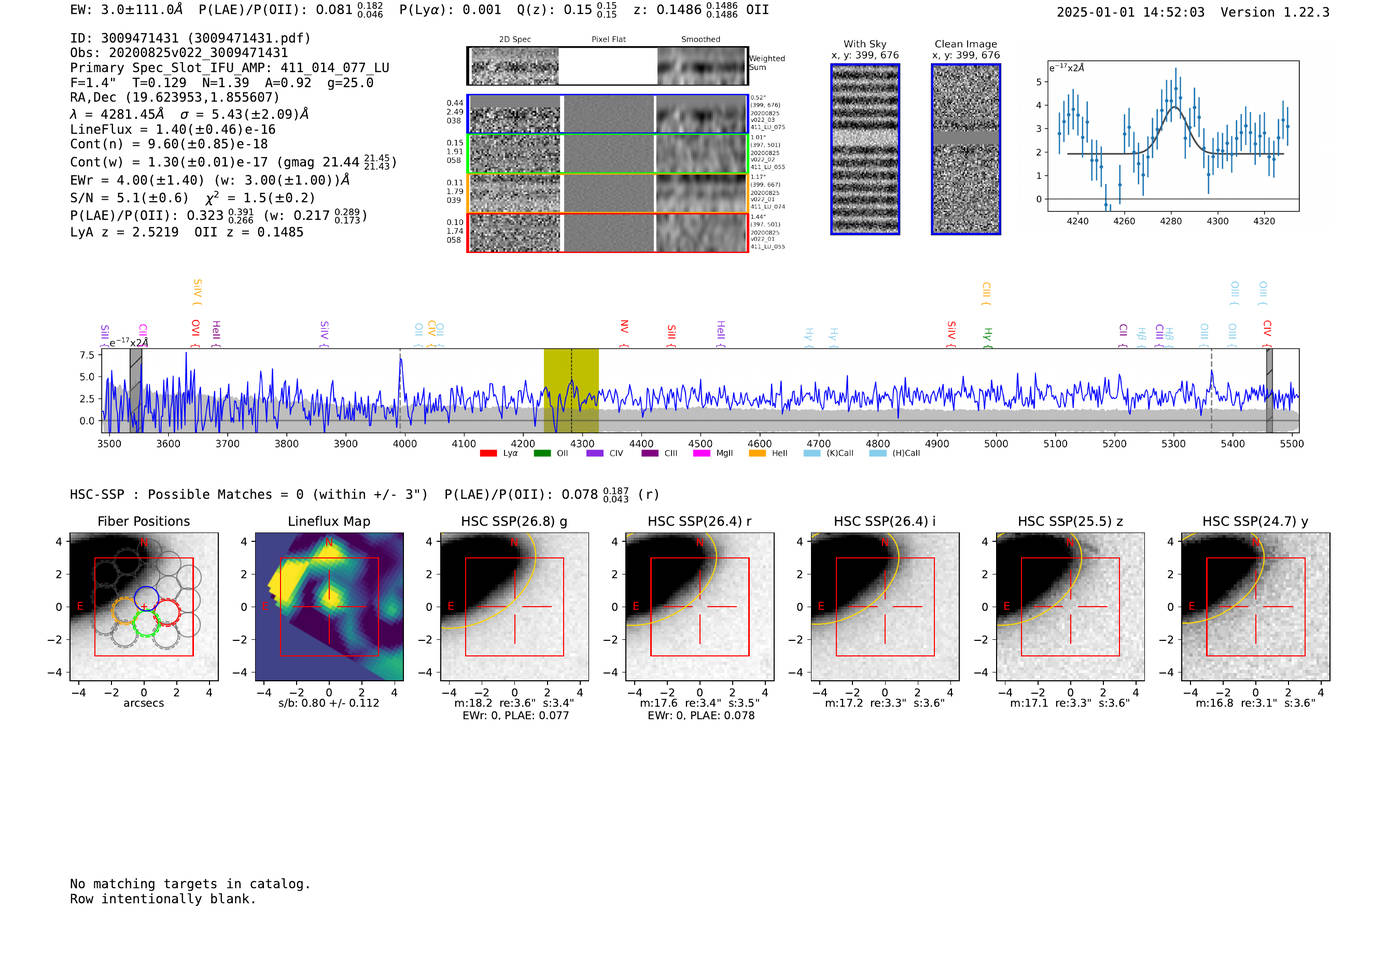Click the 'EWr: 0, PLAE: 0.077' caption
The image size is (1400, 953).
(516, 715)
